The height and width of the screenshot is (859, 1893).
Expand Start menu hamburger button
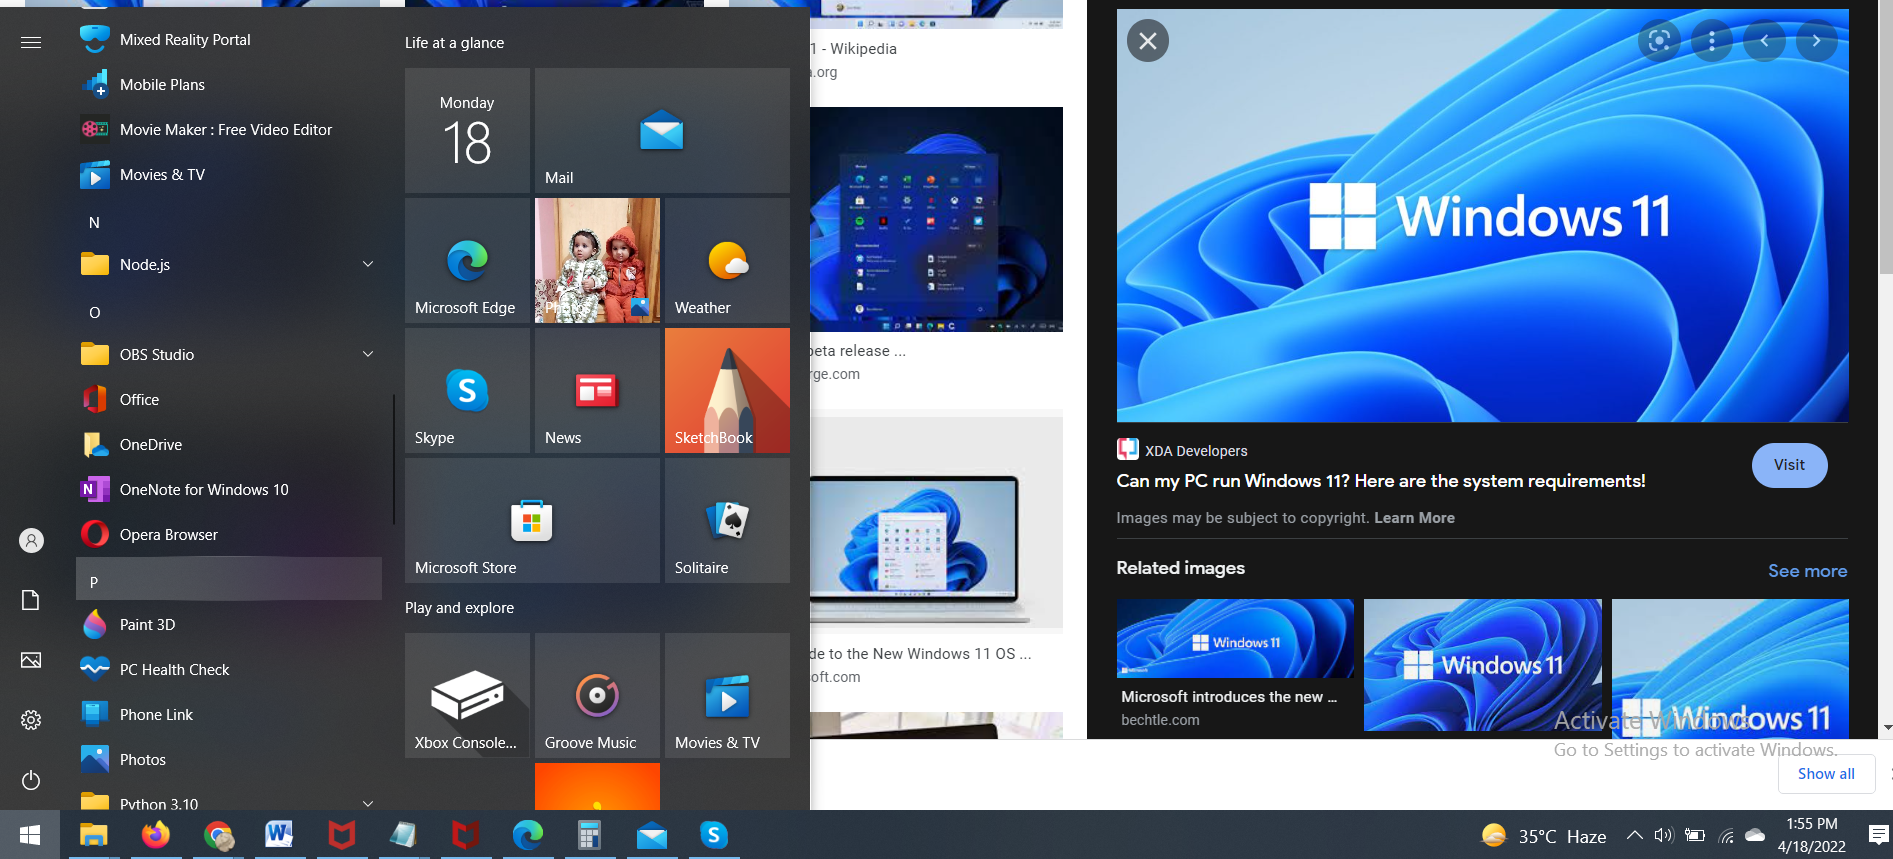(x=31, y=42)
